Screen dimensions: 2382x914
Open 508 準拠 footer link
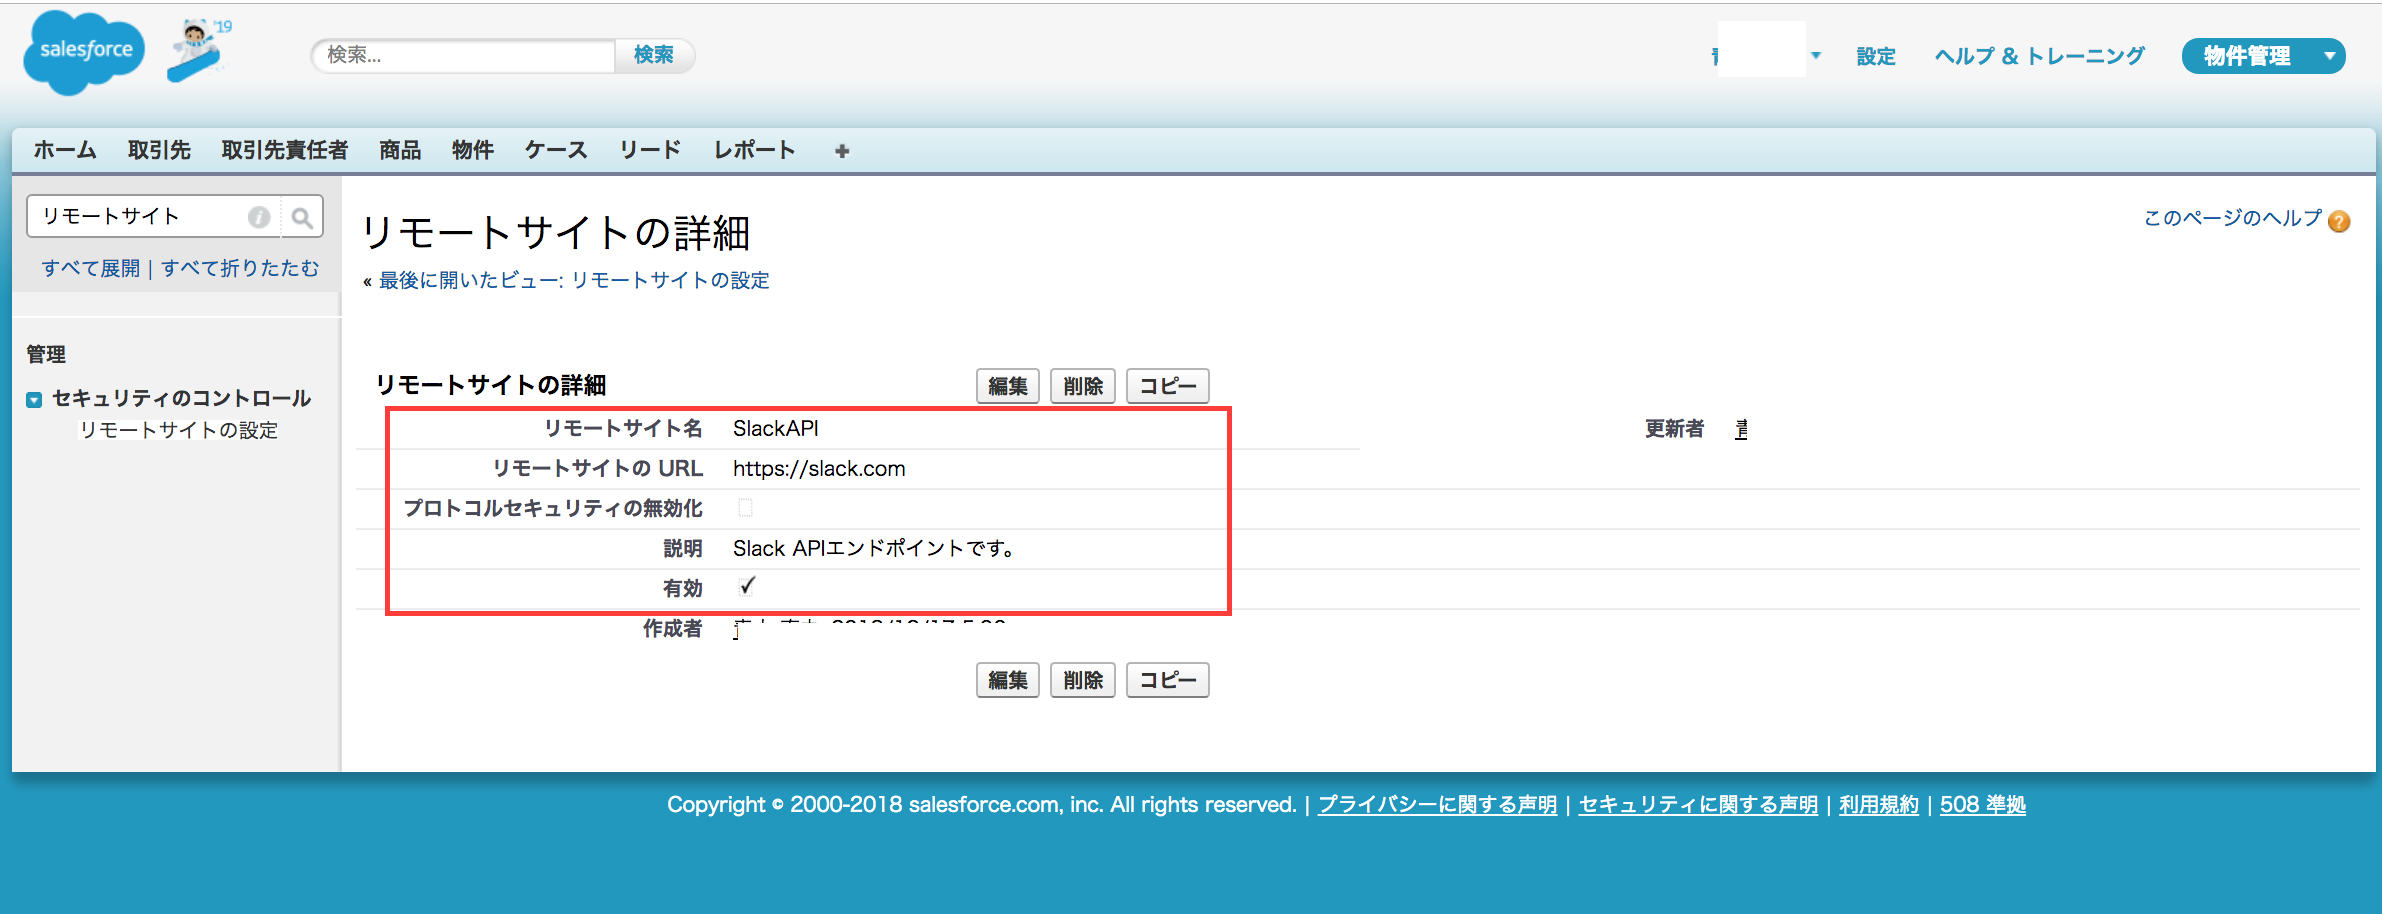tap(1983, 804)
